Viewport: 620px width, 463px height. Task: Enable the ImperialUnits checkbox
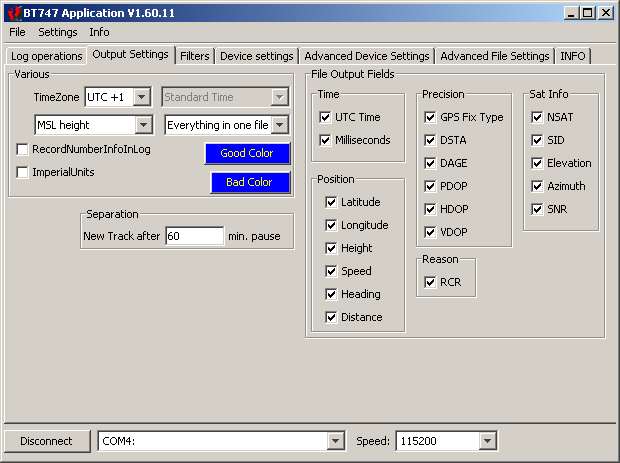(x=23, y=172)
